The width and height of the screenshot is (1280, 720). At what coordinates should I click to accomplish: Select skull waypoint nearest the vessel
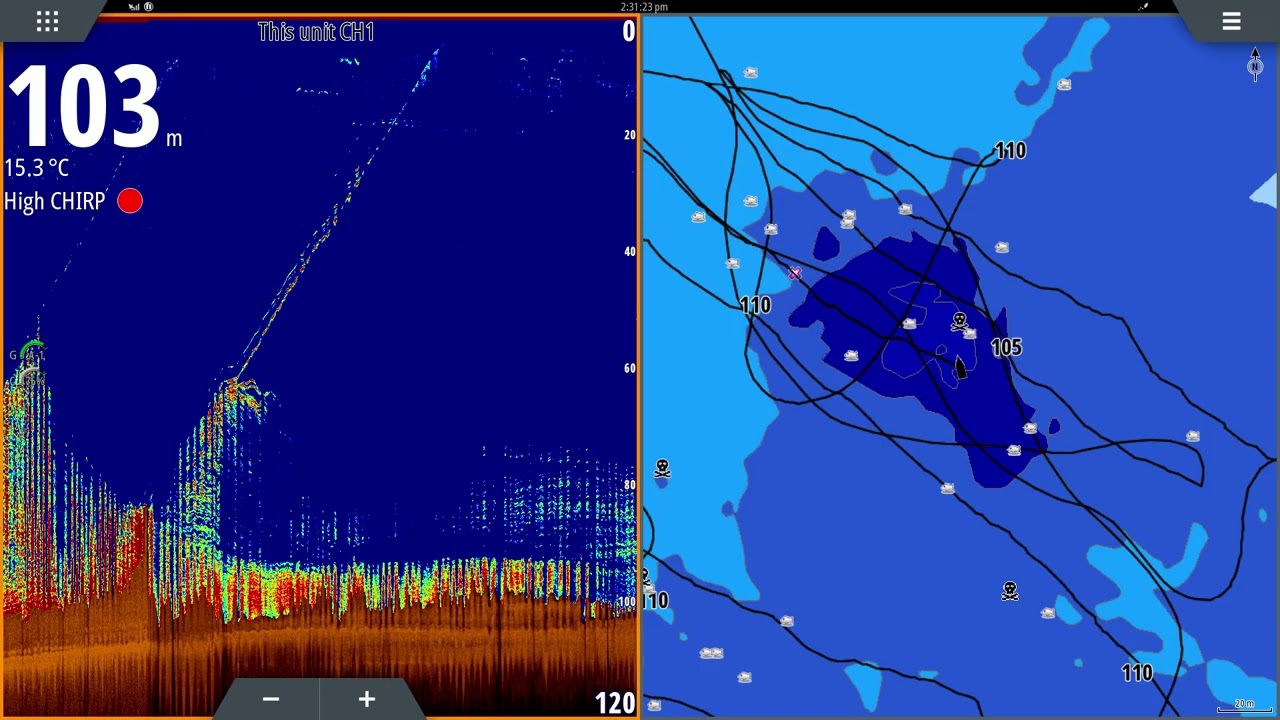coord(958,321)
